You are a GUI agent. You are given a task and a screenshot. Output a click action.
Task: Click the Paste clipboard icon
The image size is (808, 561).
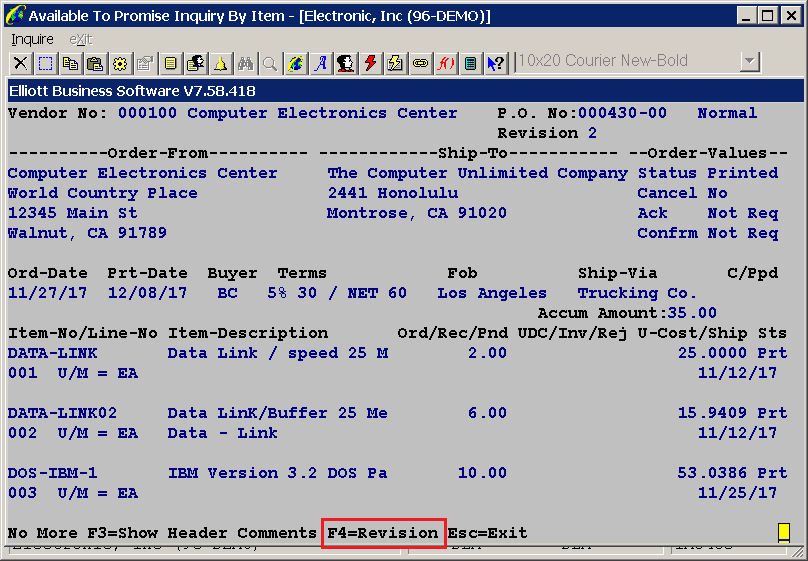(95, 63)
